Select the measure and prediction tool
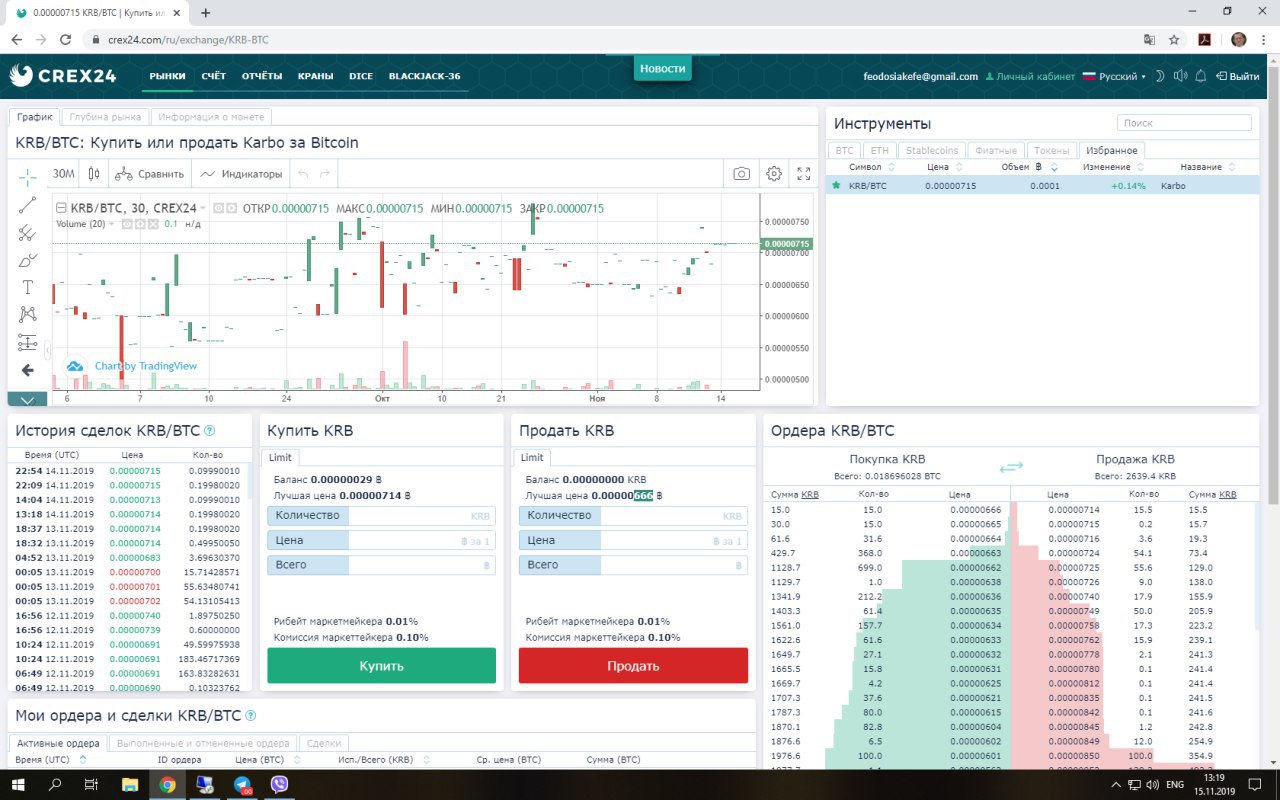This screenshot has width=1280, height=800. [28, 342]
